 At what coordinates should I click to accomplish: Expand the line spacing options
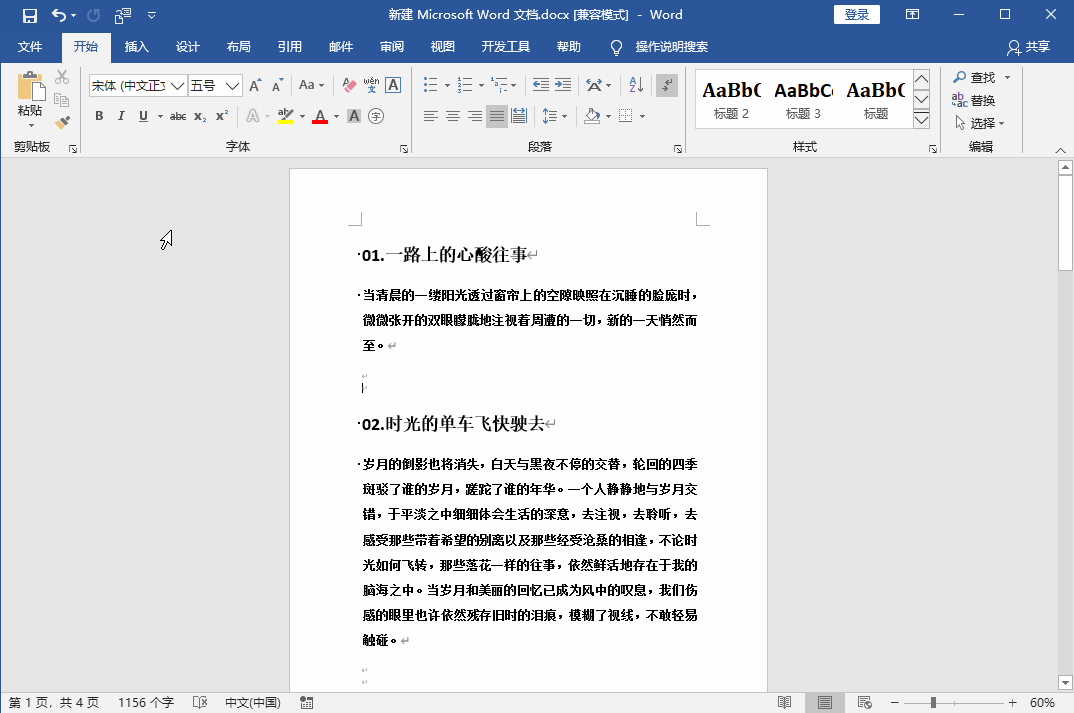coord(563,116)
